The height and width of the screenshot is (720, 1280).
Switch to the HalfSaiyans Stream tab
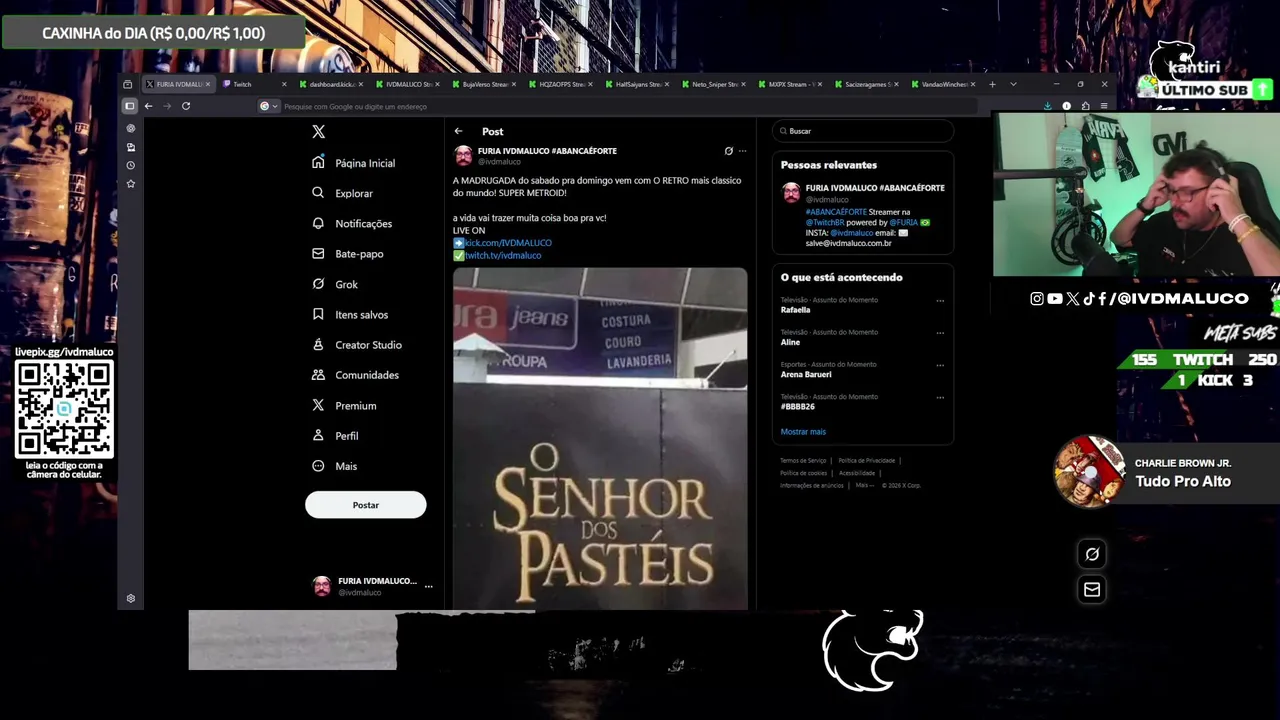click(637, 84)
